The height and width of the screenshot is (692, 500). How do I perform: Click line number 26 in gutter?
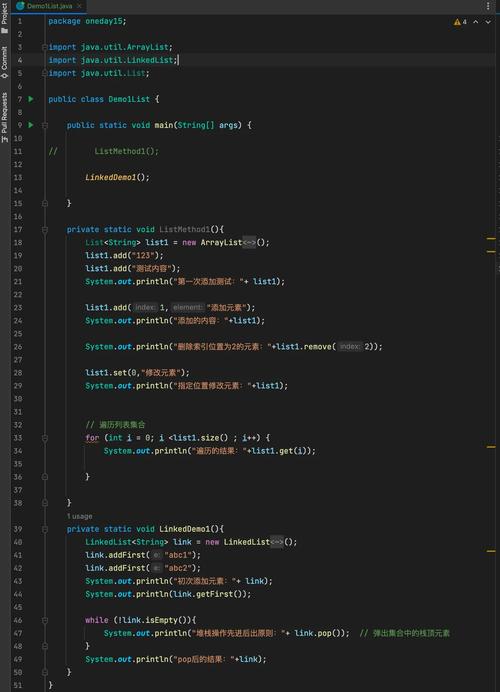18,346
